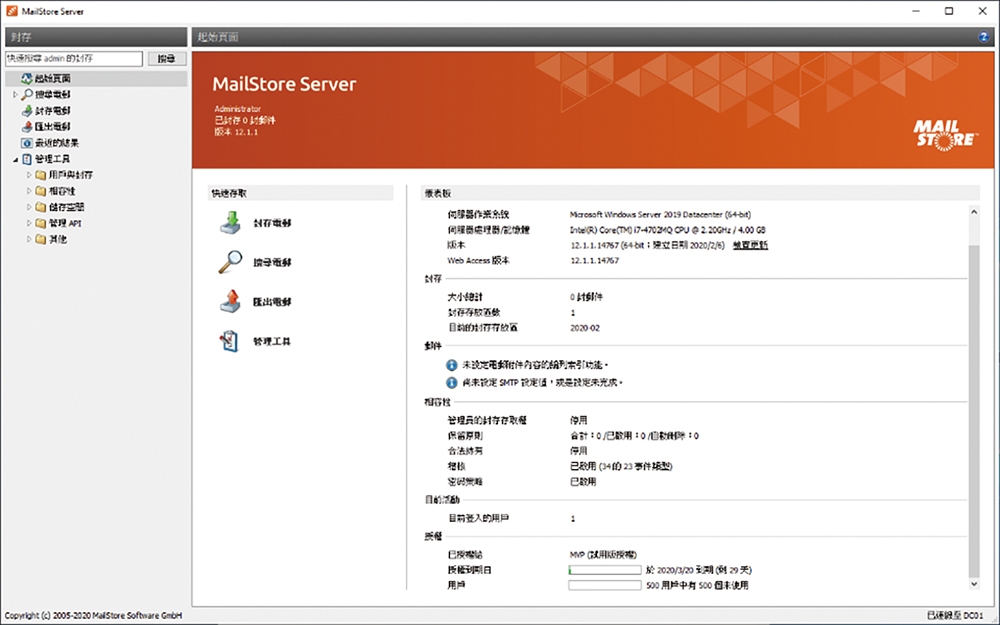Viewport: 1000px width, 625px height.
Task: Click the attachment indexing not configured notice
Action: [535, 365]
